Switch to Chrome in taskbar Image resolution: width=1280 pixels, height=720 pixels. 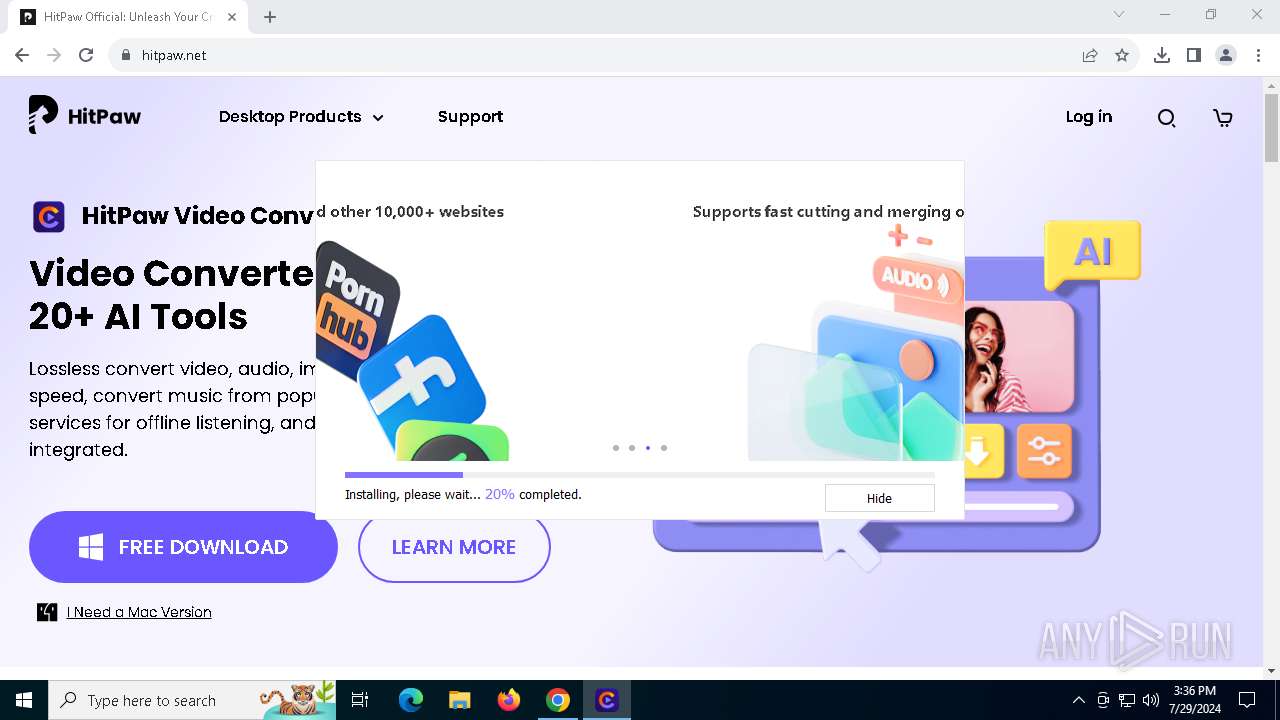tap(558, 700)
